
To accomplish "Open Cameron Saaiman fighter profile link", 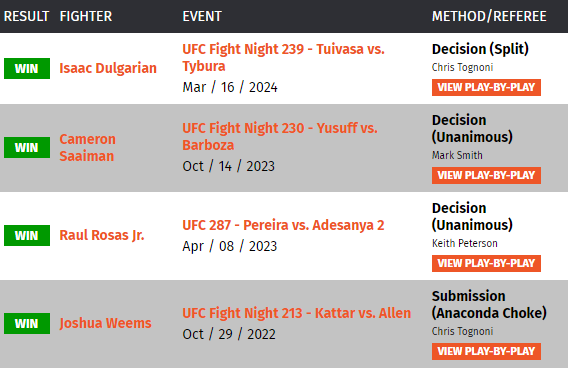I will pyautogui.click(x=87, y=147).
